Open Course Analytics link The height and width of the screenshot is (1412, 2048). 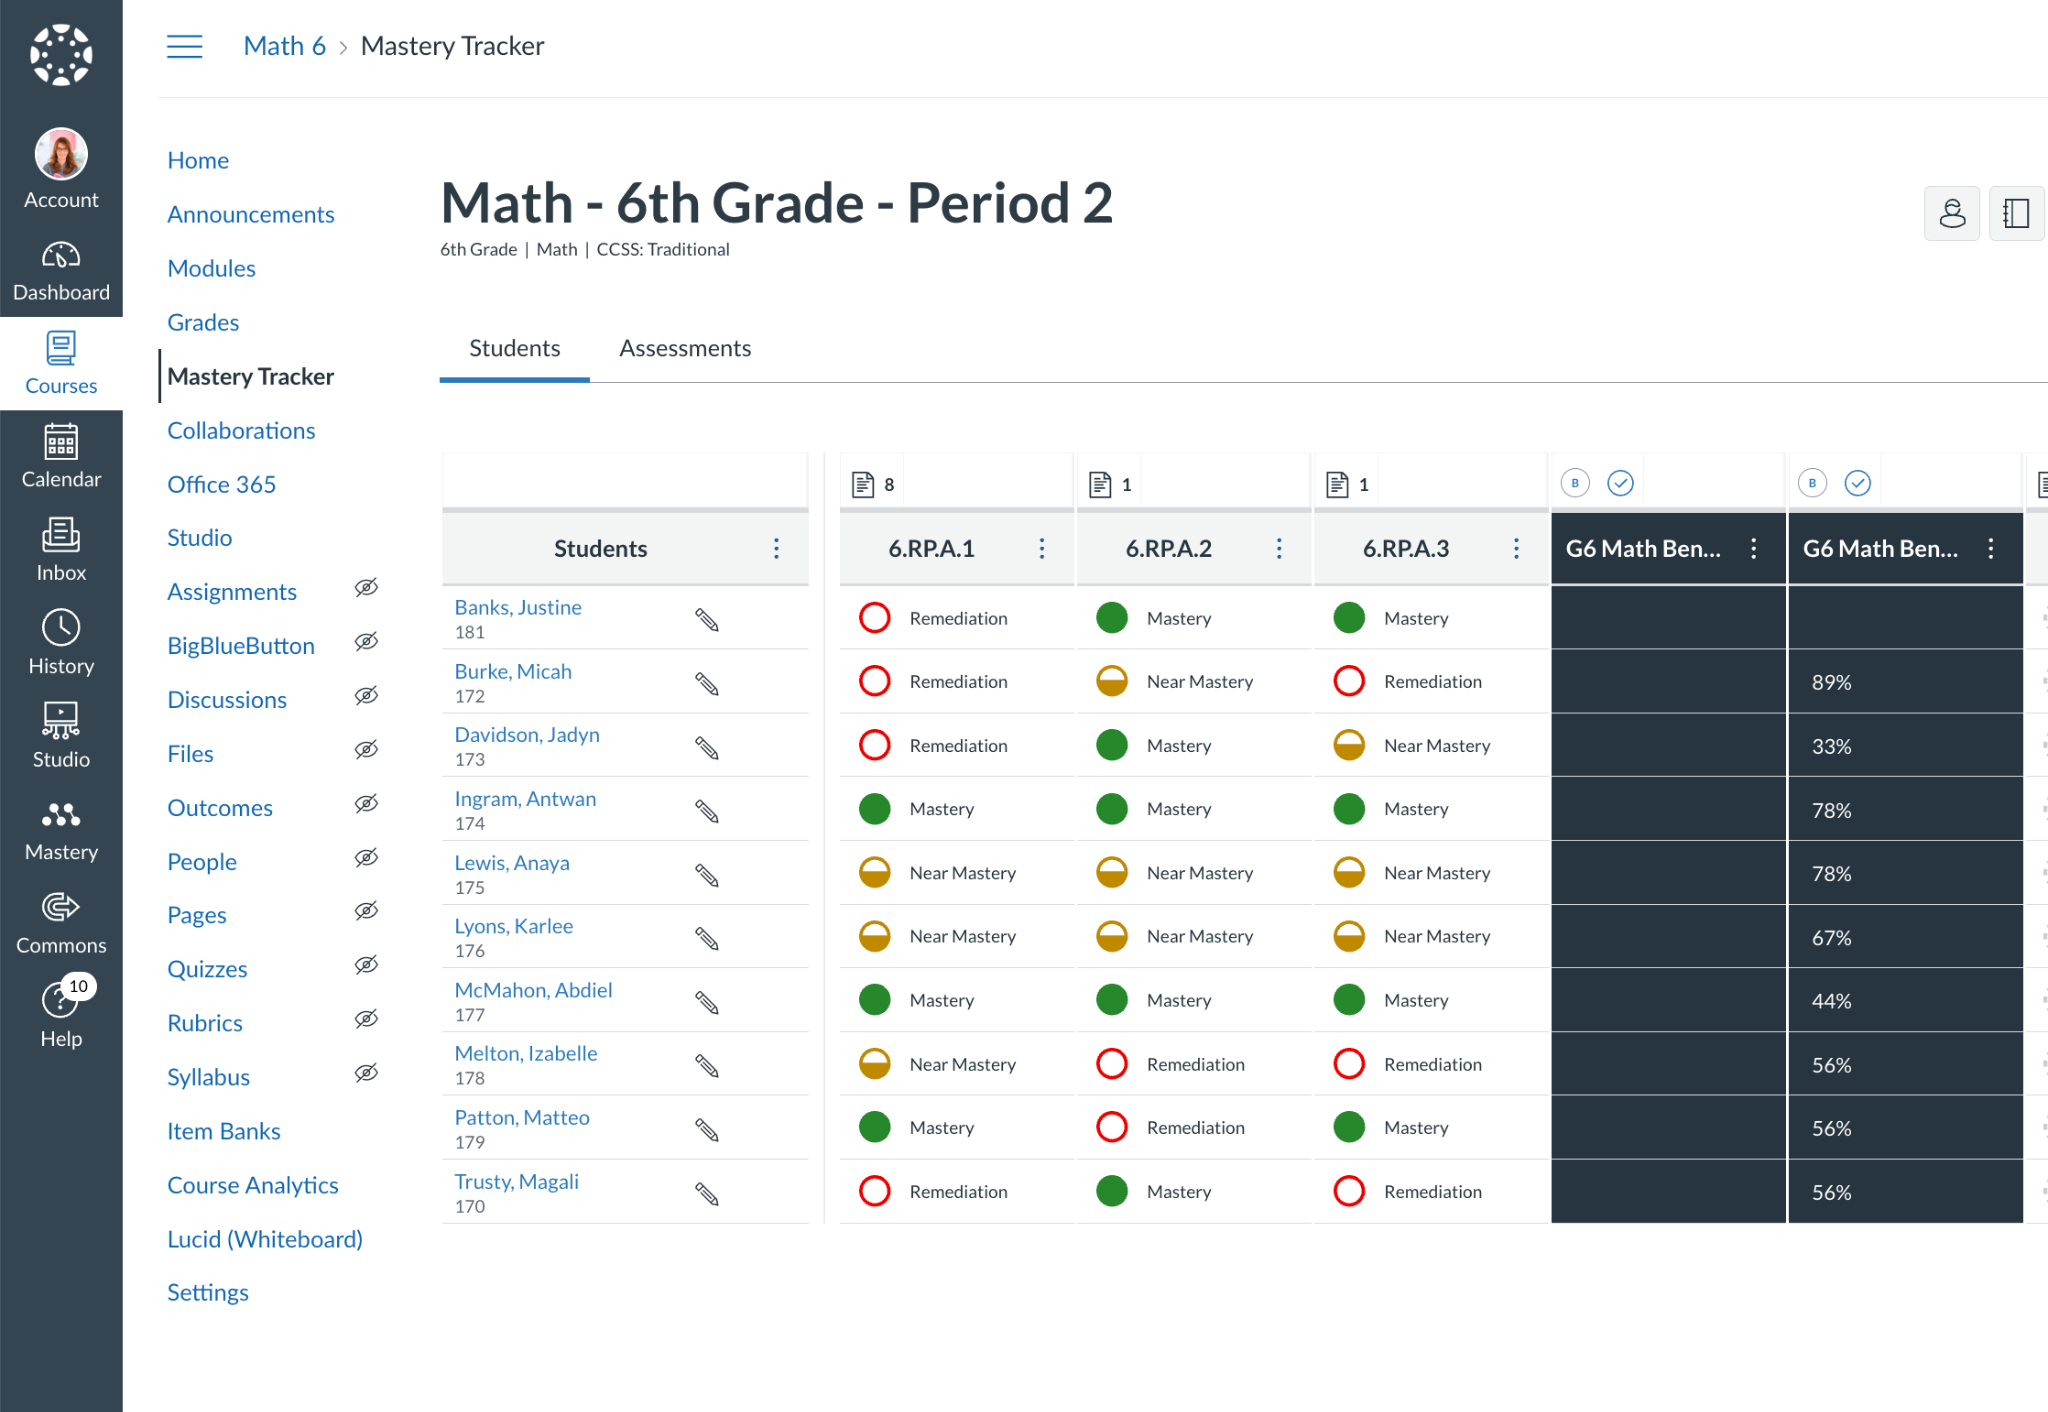(x=253, y=1185)
